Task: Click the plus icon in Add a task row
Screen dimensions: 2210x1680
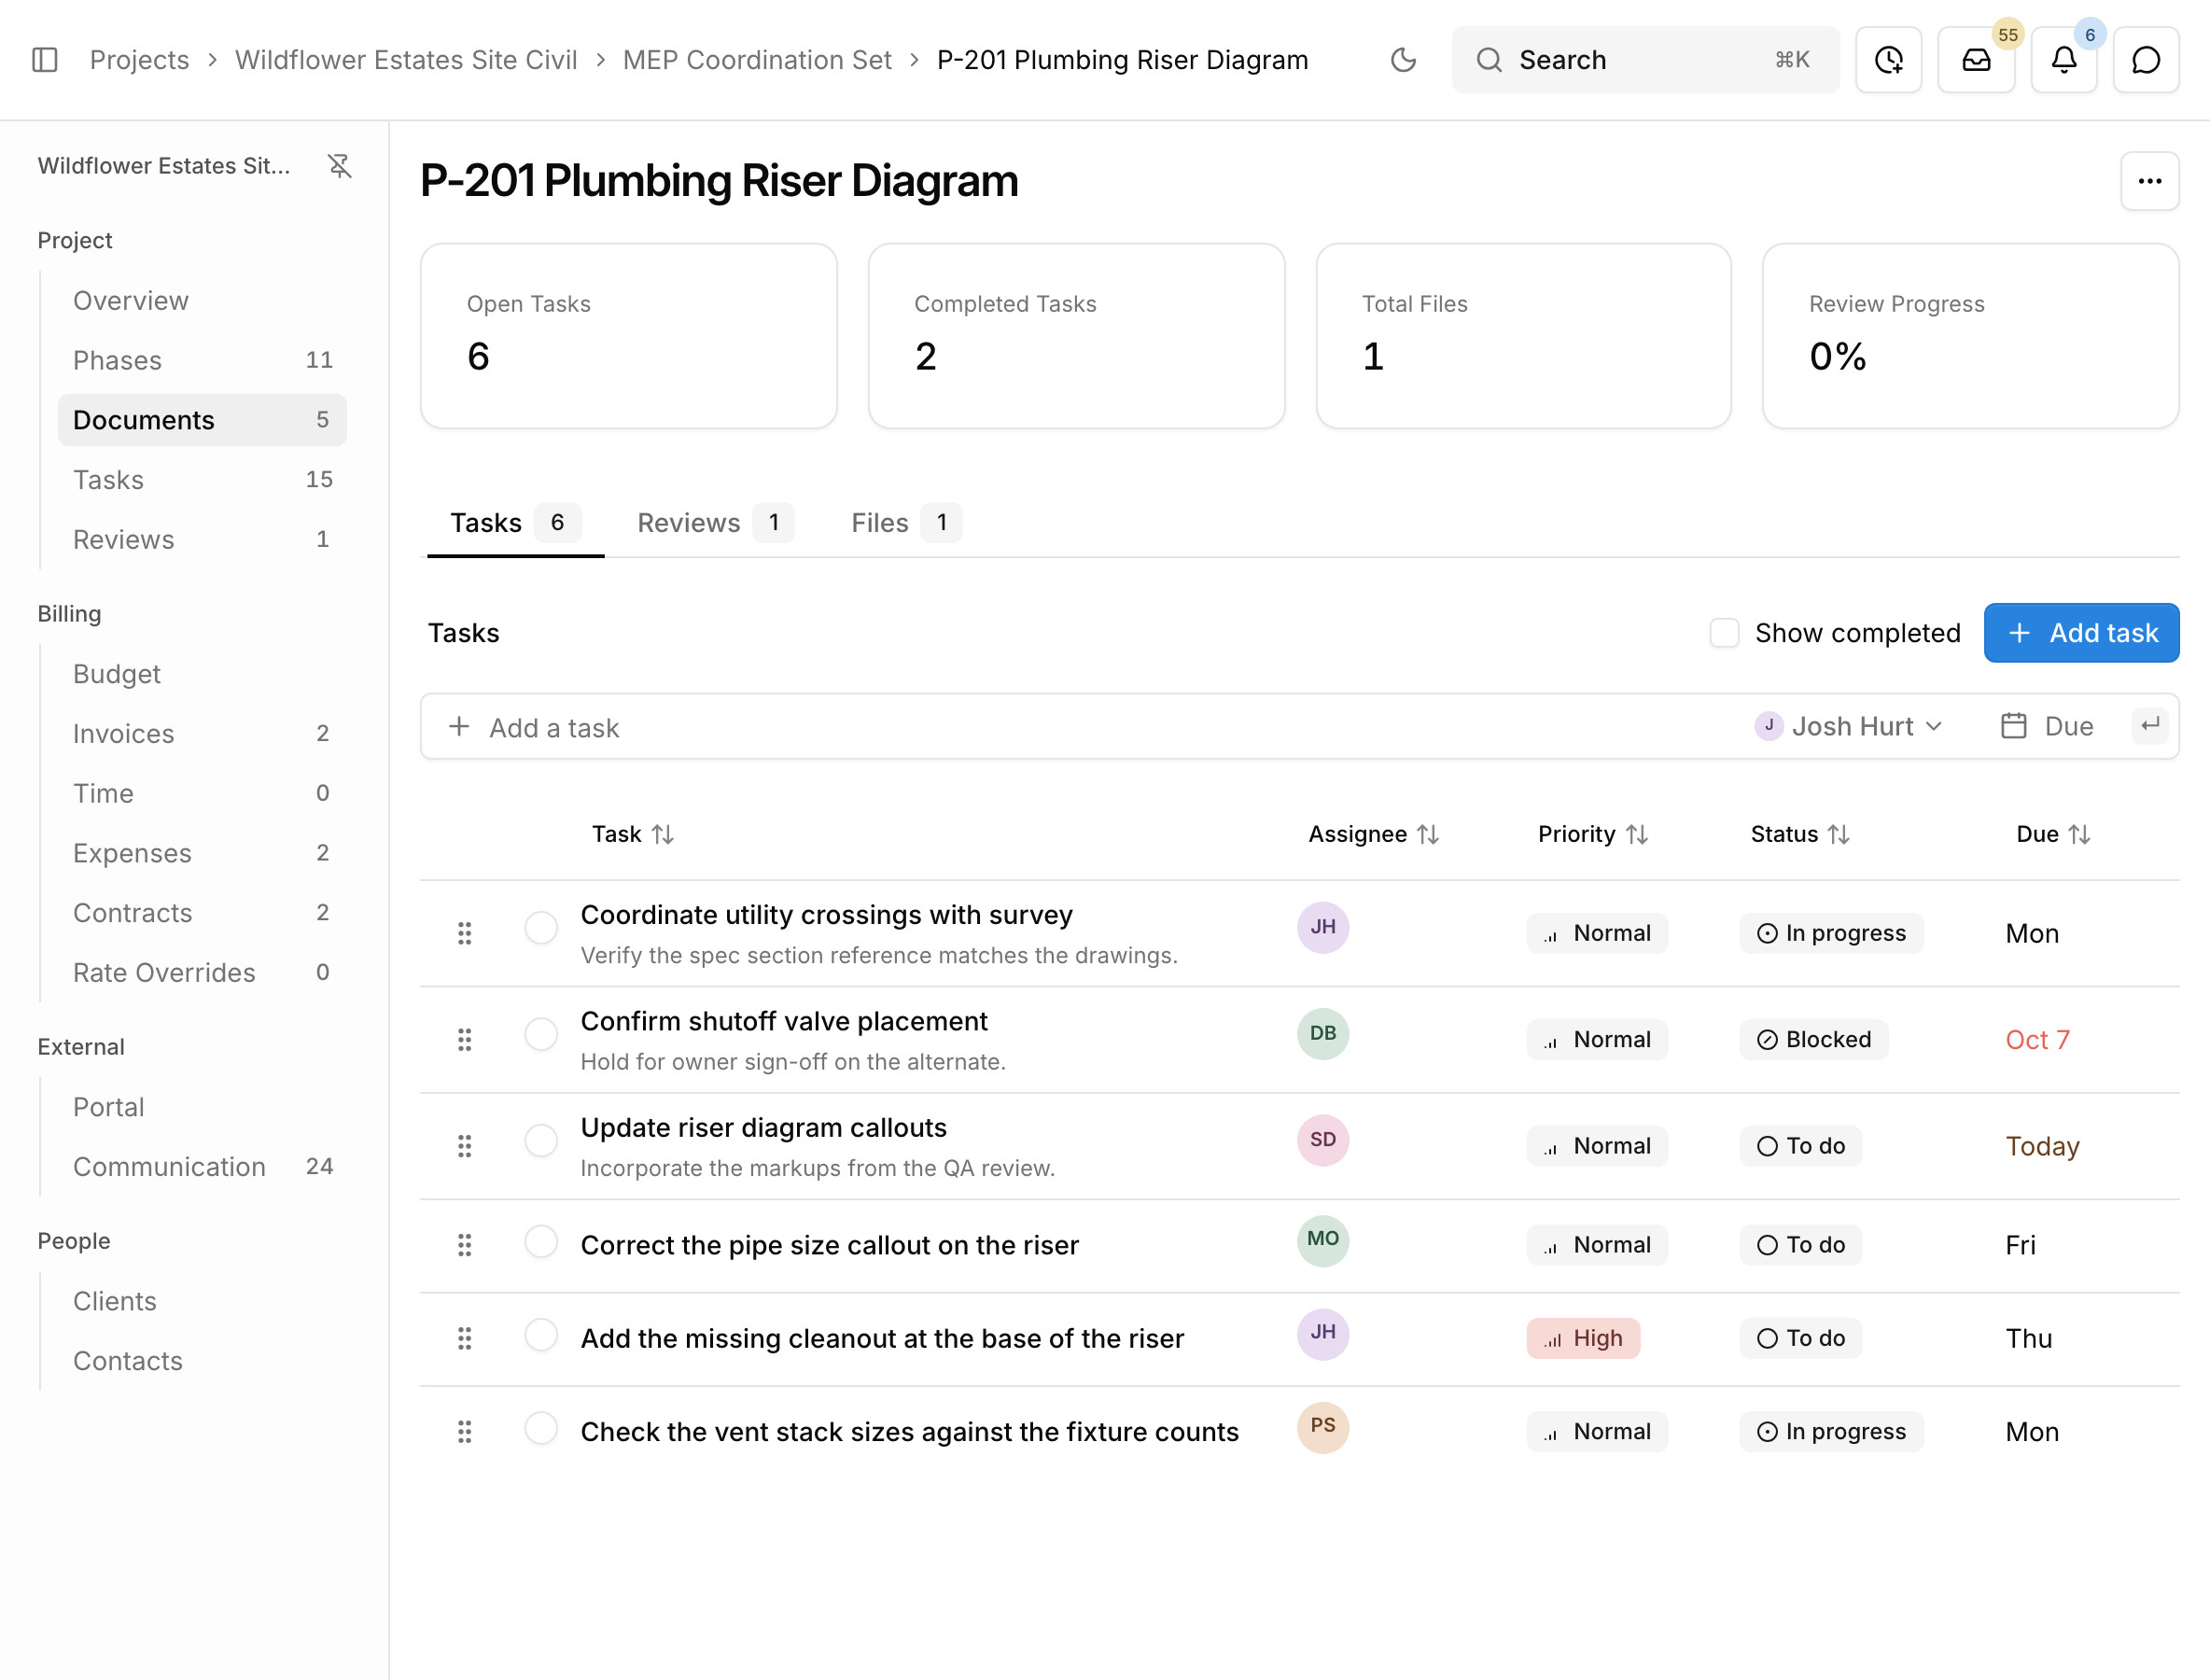Action: click(459, 727)
